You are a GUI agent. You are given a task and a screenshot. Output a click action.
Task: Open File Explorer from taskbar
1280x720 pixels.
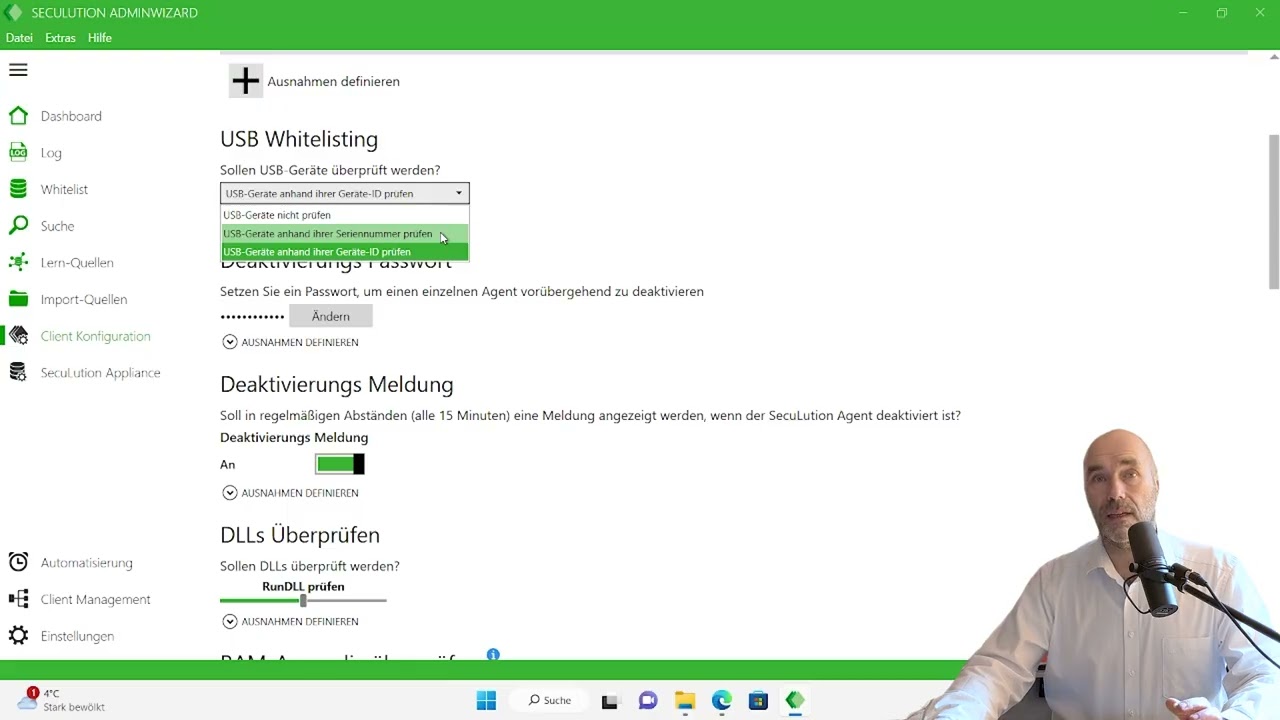point(685,701)
